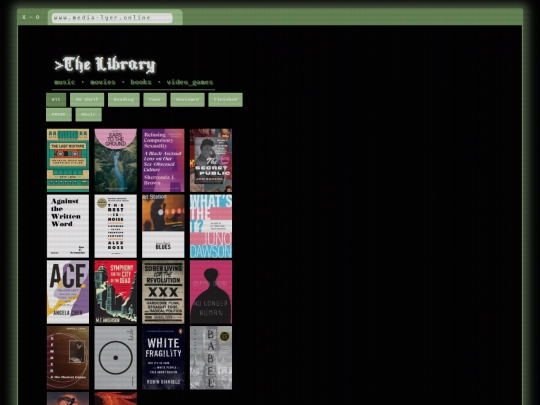
Task: Filter books by PRIDE tag
Action: coord(59,115)
